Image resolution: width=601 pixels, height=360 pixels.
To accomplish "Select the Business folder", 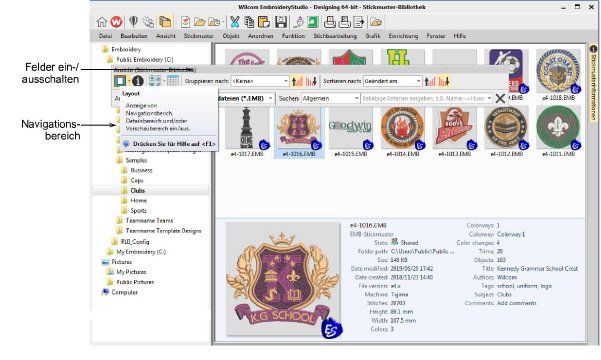I will coord(141,170).
